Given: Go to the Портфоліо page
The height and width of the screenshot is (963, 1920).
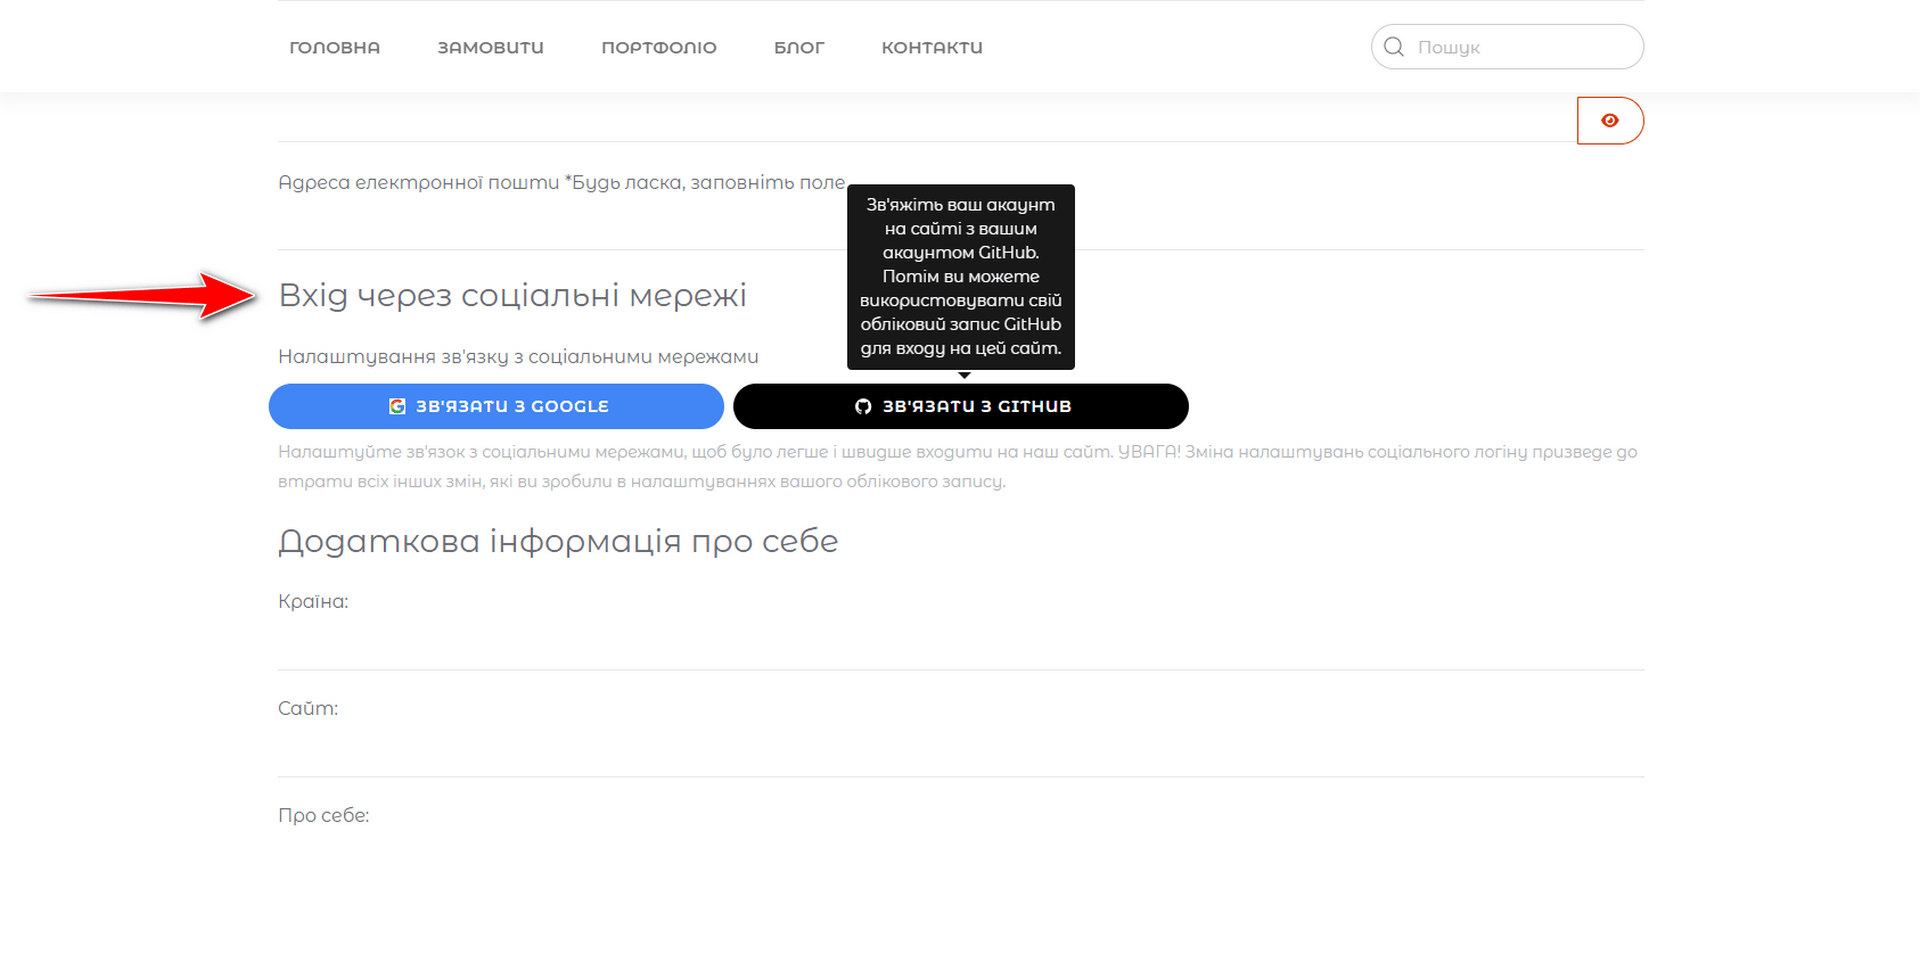Looking at the screenshot, I should click(659, 47).
